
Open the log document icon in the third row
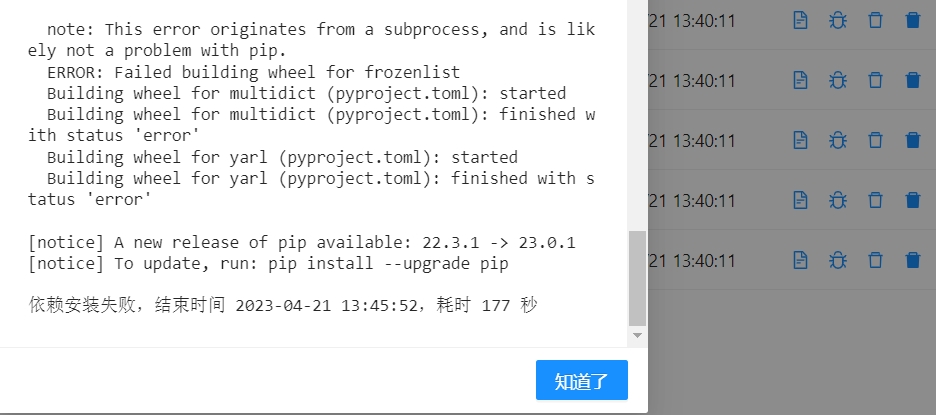(800, 140)
